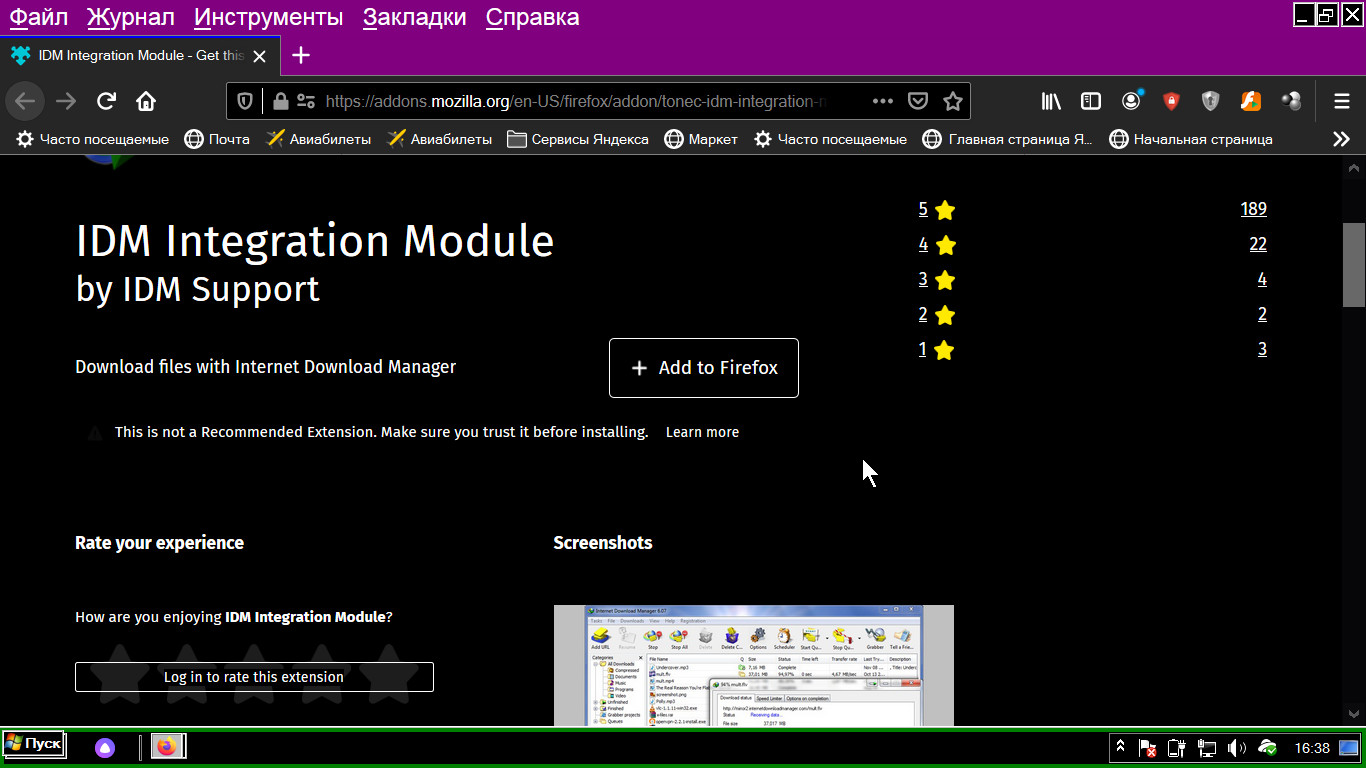Open the Журнал menu
The height and width of the screenshot is (768, 1366).
(x=131, y=17)
